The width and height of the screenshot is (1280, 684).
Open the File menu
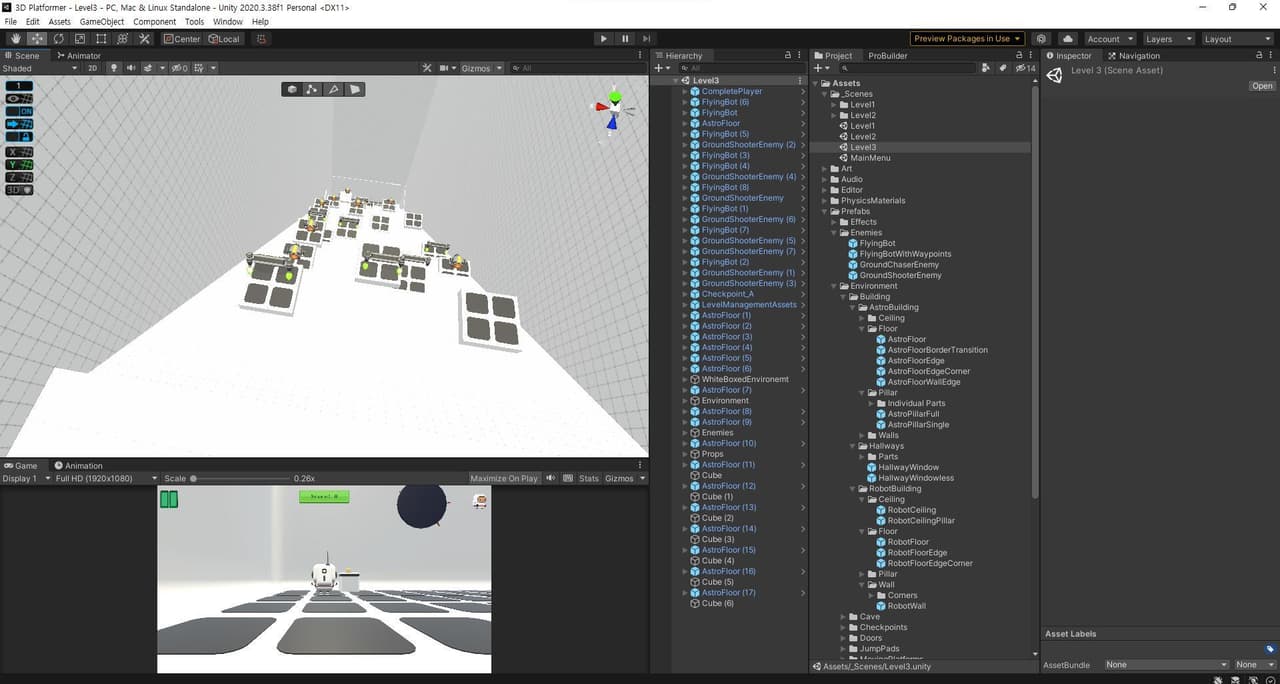[x=11, y=21]
